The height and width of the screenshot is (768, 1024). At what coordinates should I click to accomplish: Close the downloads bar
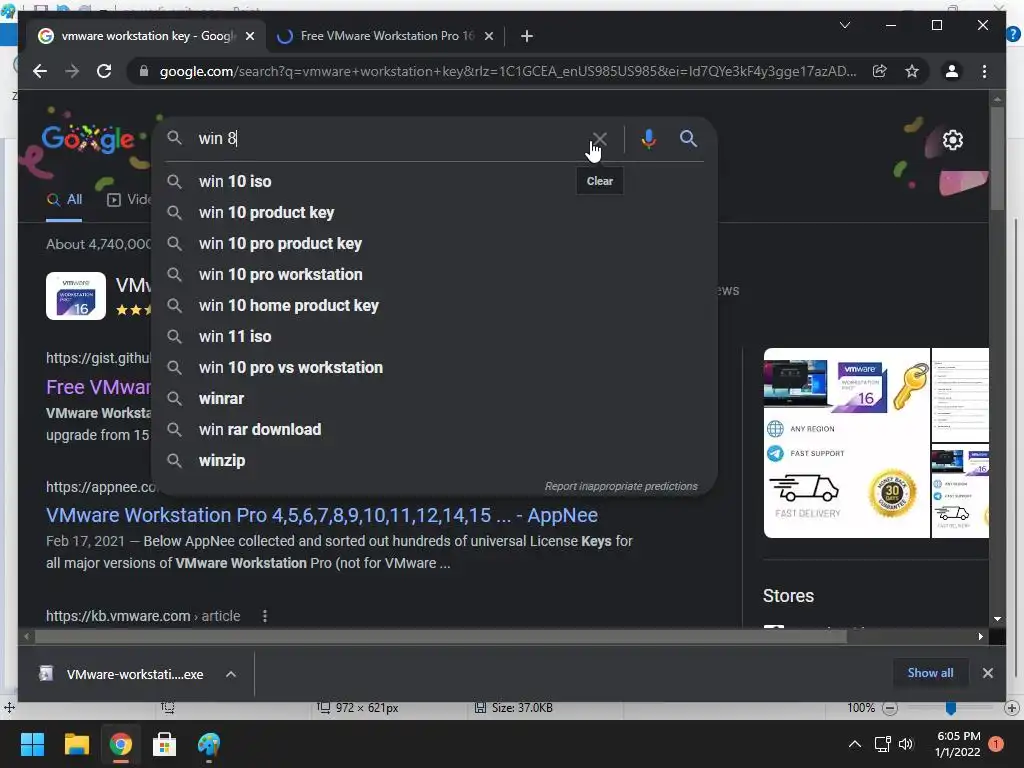coord(987,673)
